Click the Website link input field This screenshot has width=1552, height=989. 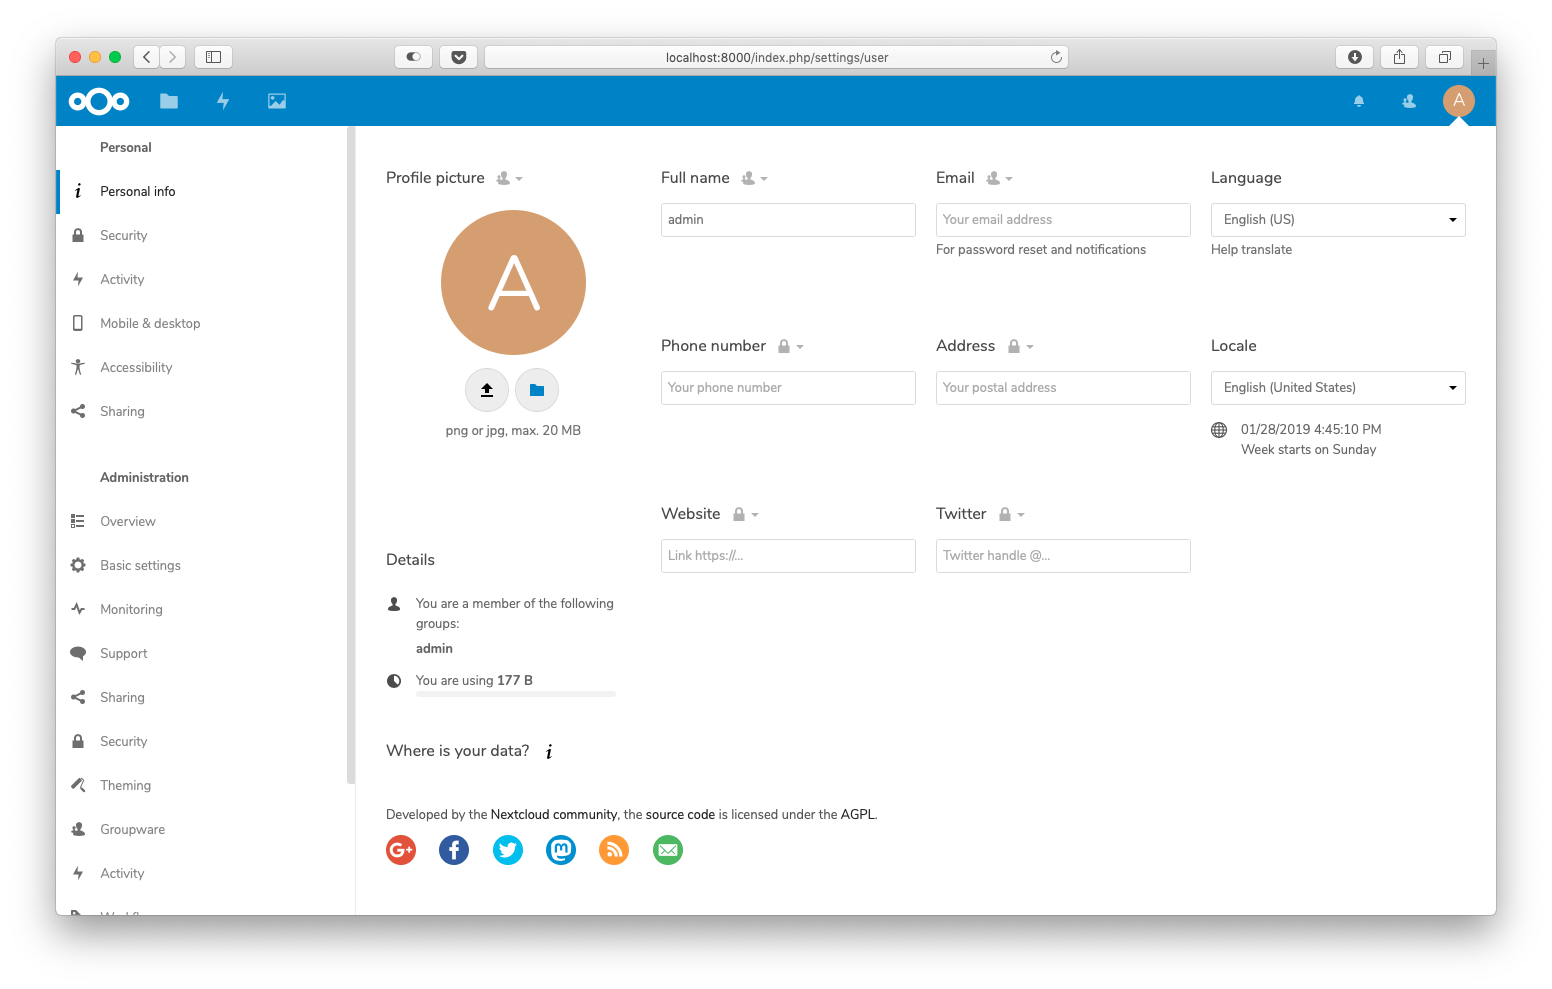[x=788, y=556]
